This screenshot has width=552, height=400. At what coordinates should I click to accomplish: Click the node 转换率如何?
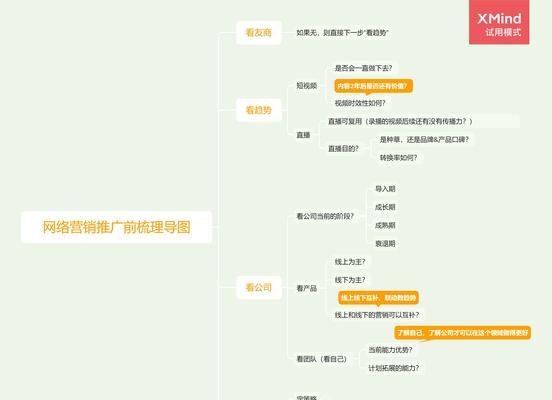tap(399, 158)
